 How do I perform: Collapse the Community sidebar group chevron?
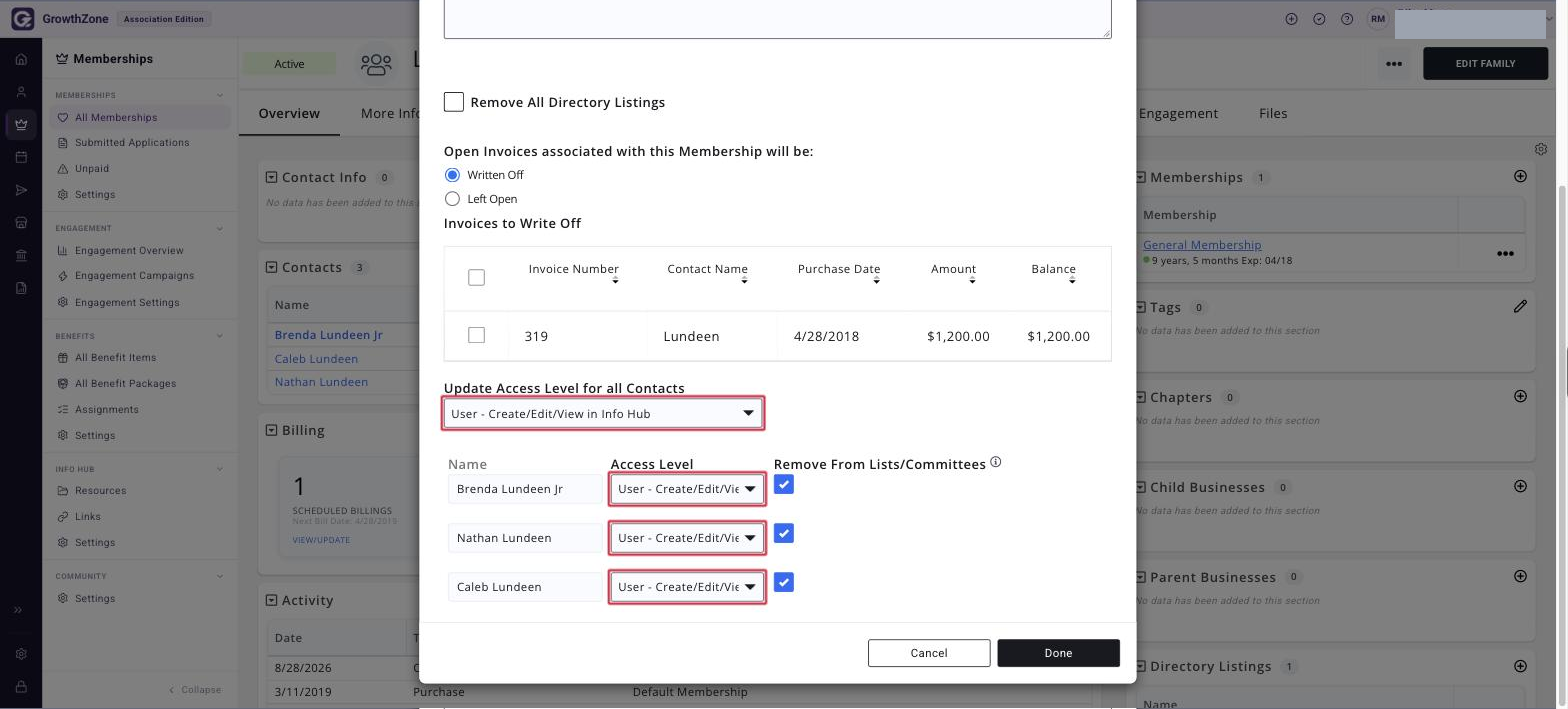click(x=220, y=577)
